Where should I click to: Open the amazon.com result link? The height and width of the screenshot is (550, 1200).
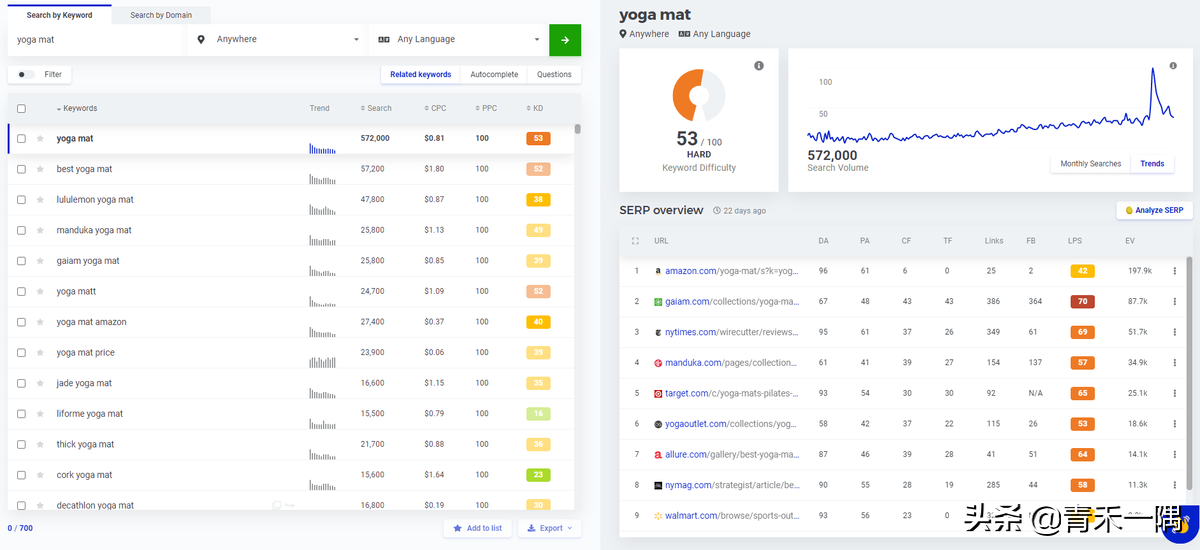point(732,271)
